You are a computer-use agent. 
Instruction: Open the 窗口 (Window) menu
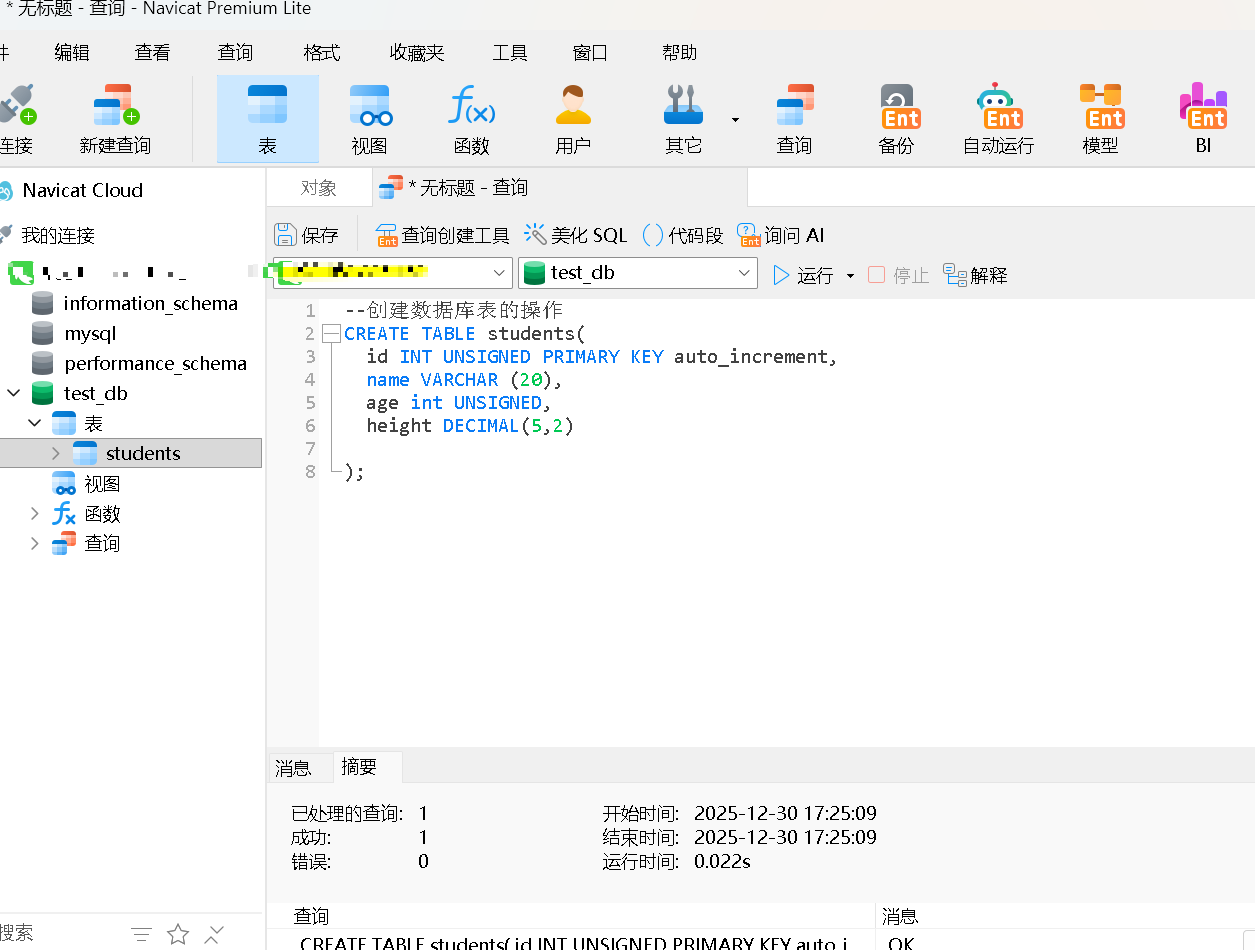[x=590, y=53]
